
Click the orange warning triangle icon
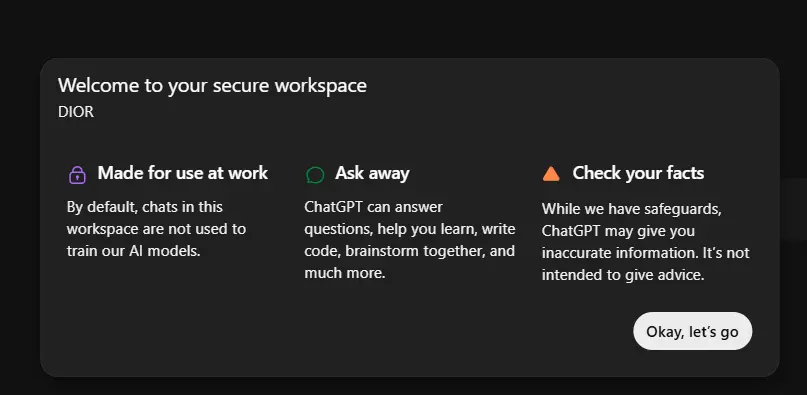(x=551, y=174)
